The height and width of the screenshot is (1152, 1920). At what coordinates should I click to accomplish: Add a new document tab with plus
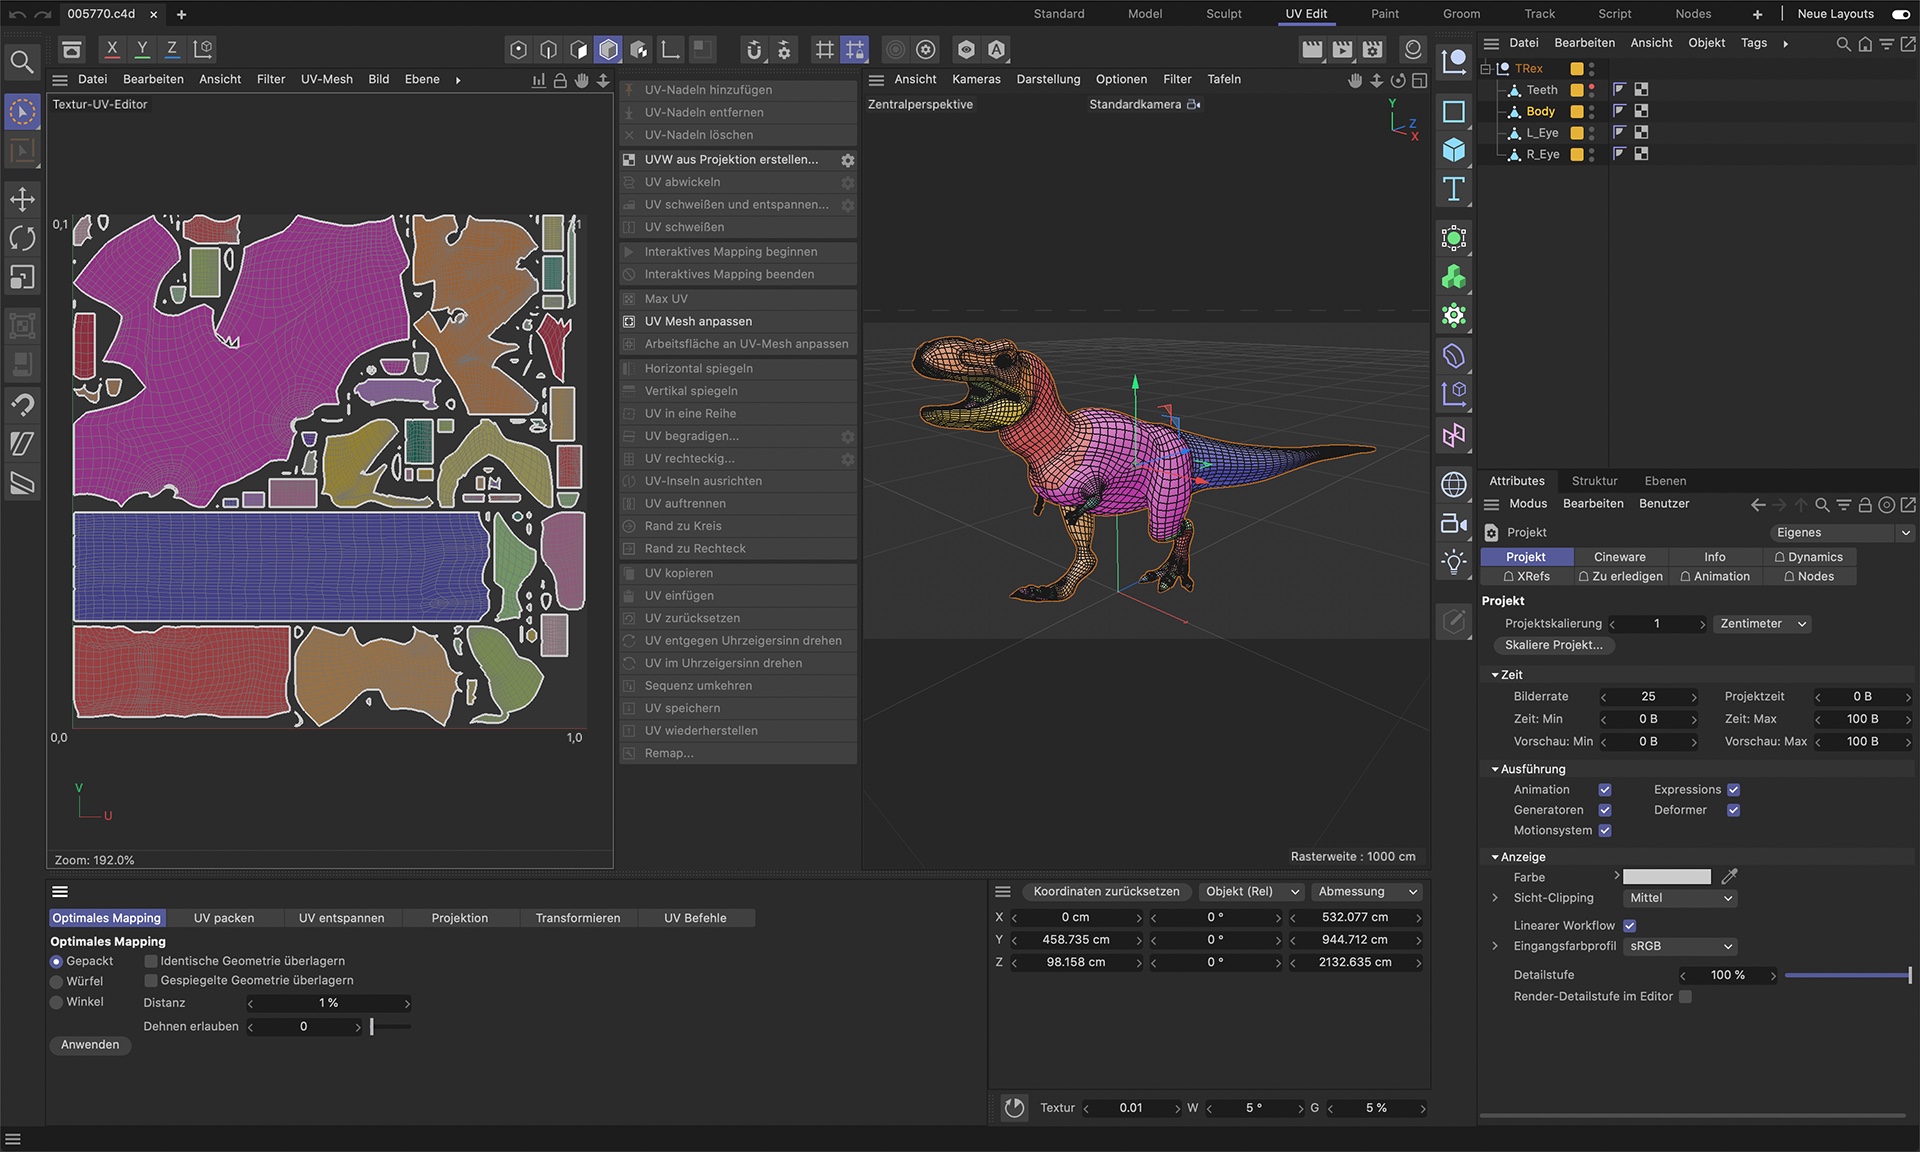[x=181, y=14]
